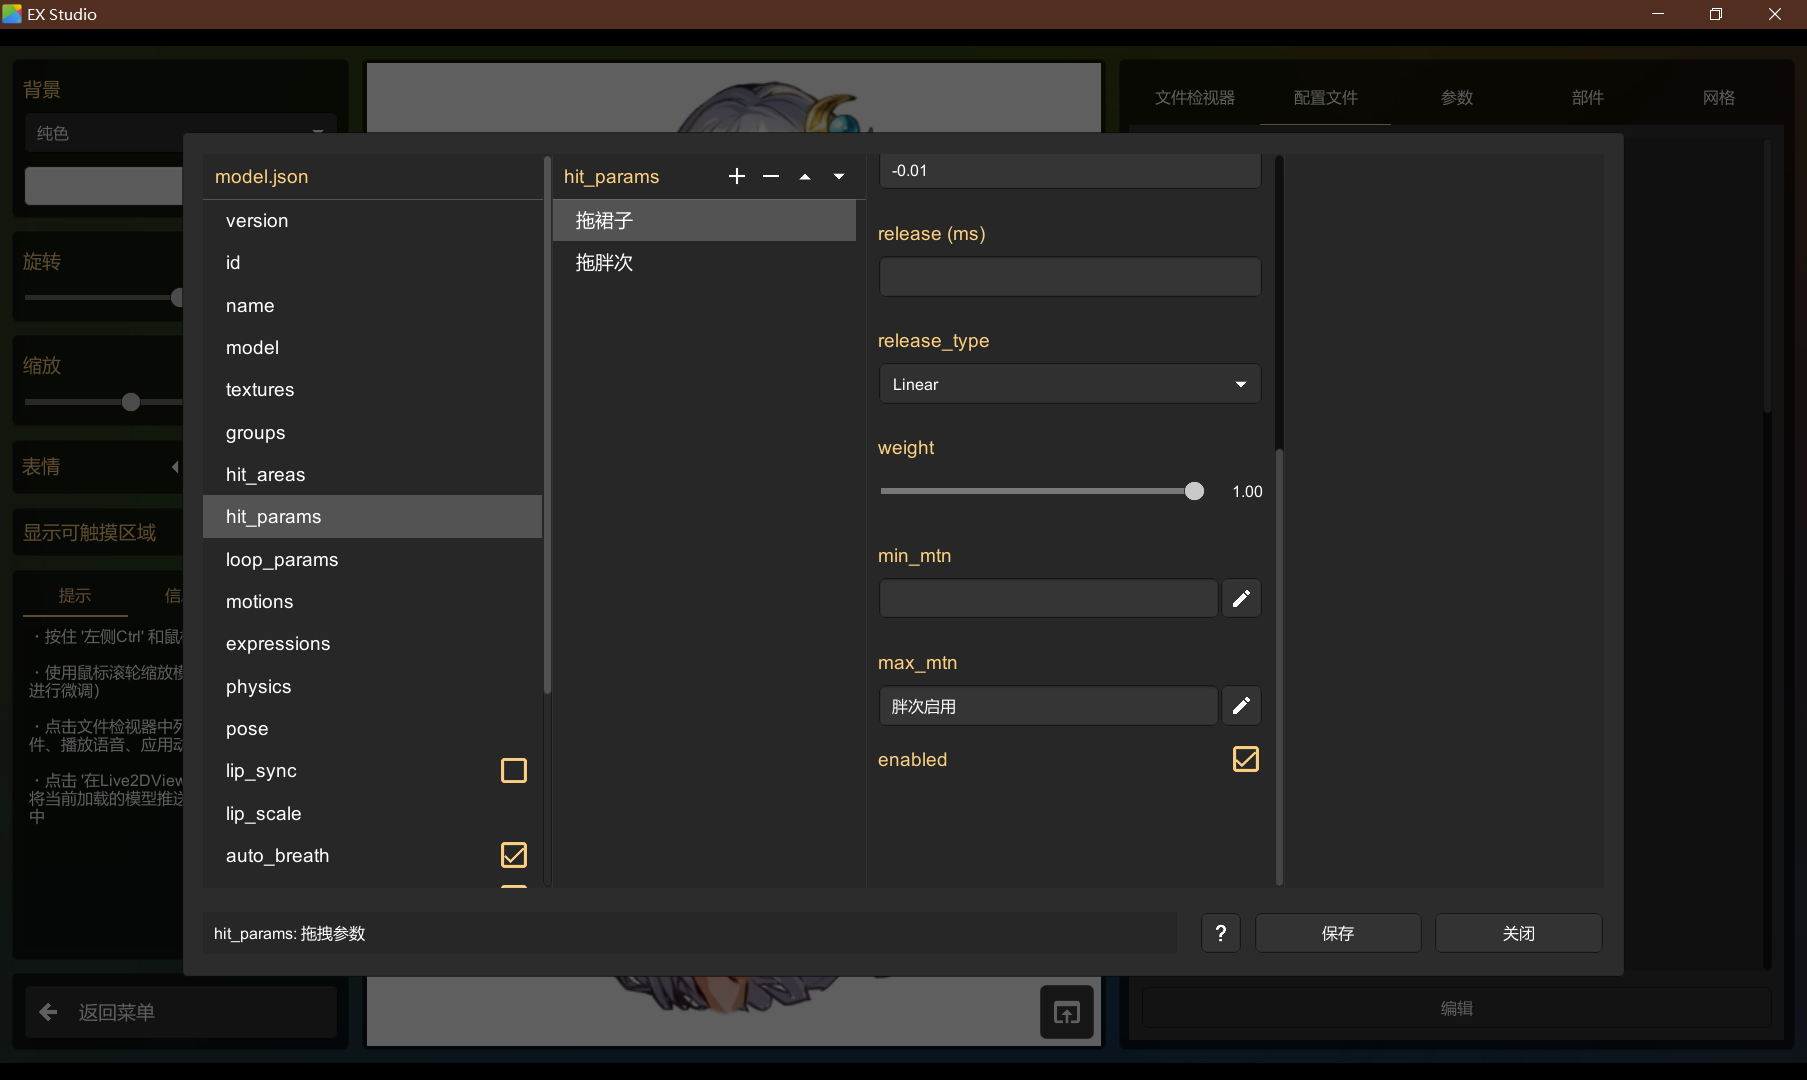
Task: Disable the auto_breath checkbox
Action: (x=514, y=855)
